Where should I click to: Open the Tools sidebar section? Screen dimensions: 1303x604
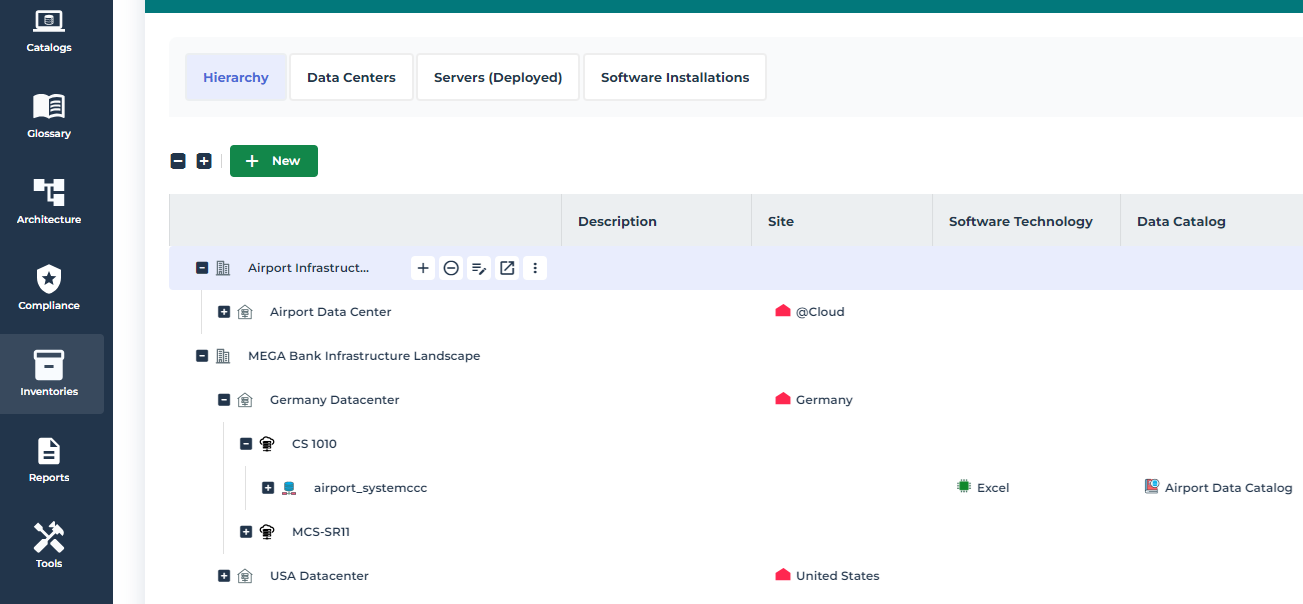tap(49, 546)
